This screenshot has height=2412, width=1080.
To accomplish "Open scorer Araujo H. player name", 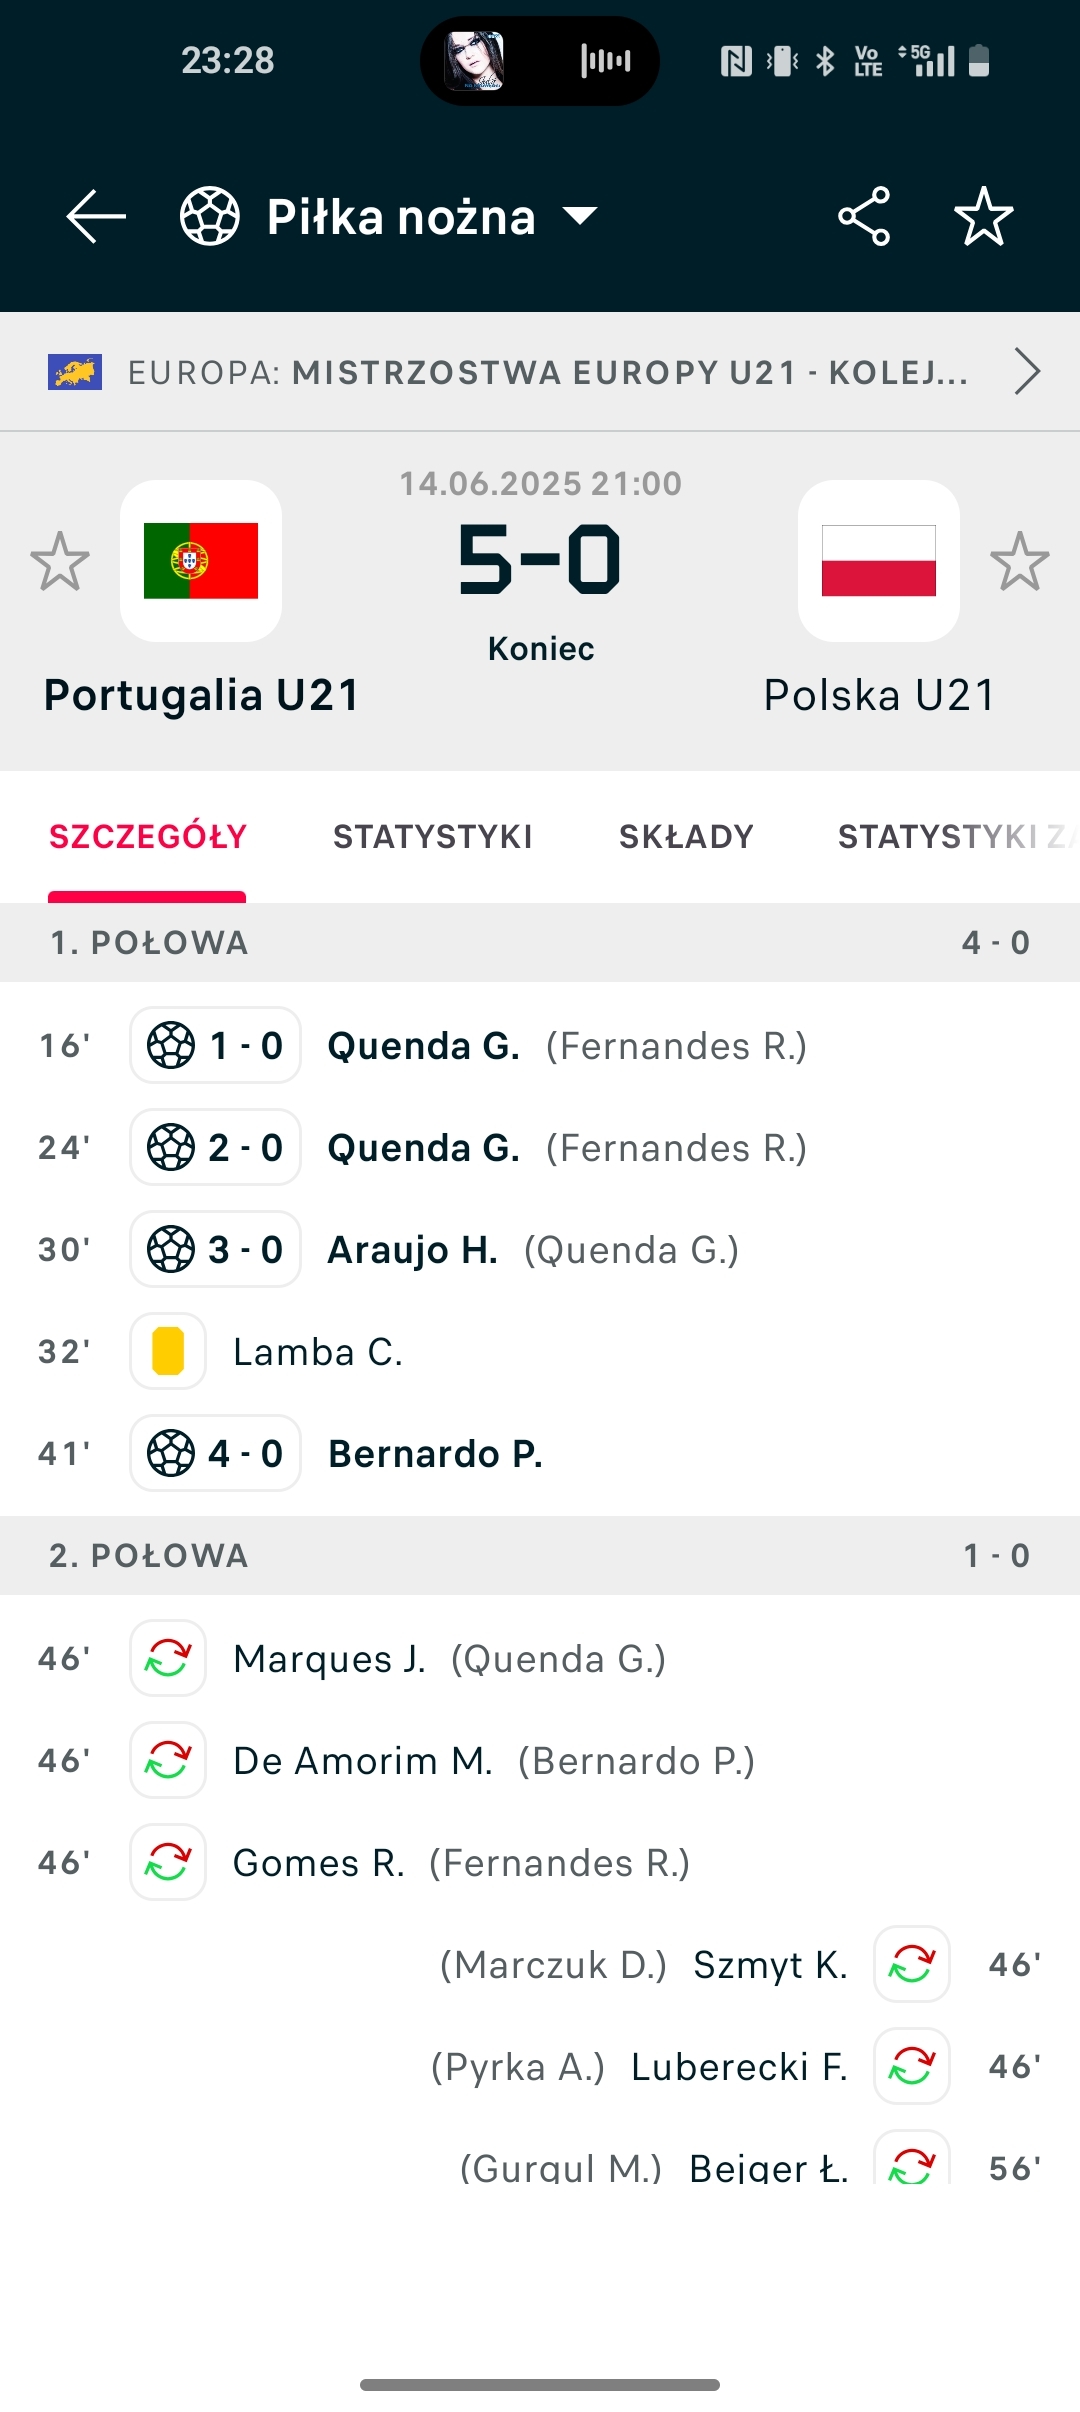I will click(x=412, y=1250).
